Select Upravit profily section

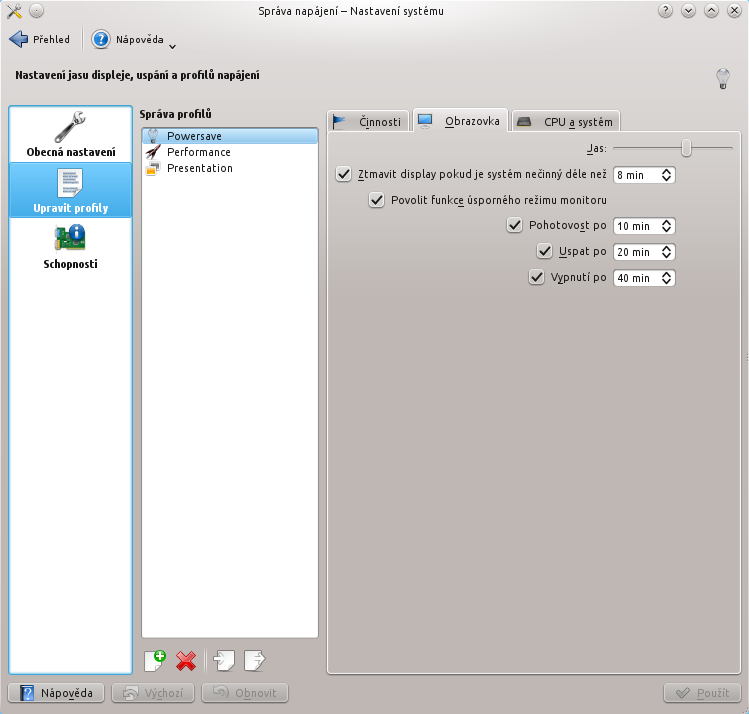[71, 190]
